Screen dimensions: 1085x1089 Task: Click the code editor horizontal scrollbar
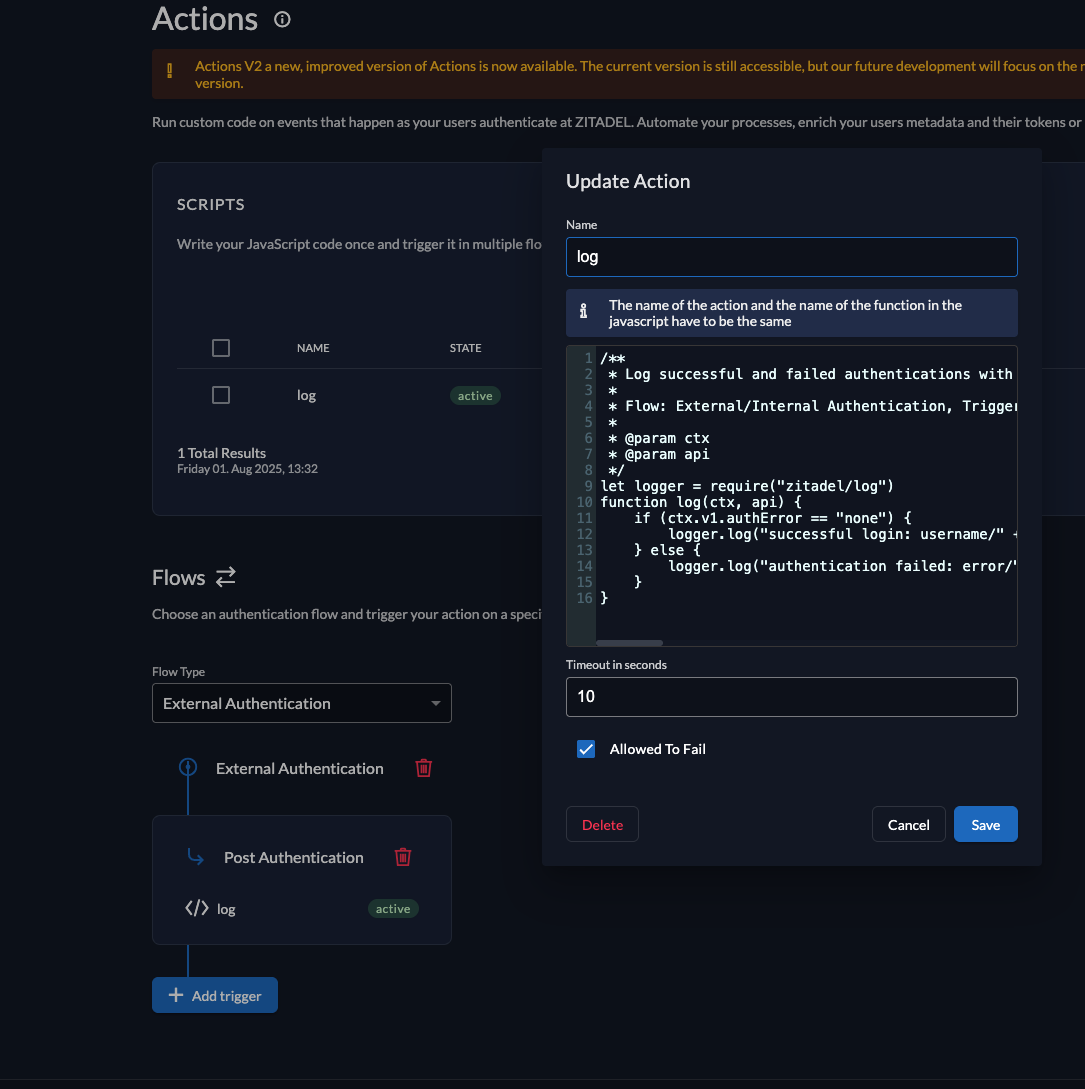[629, 643]
